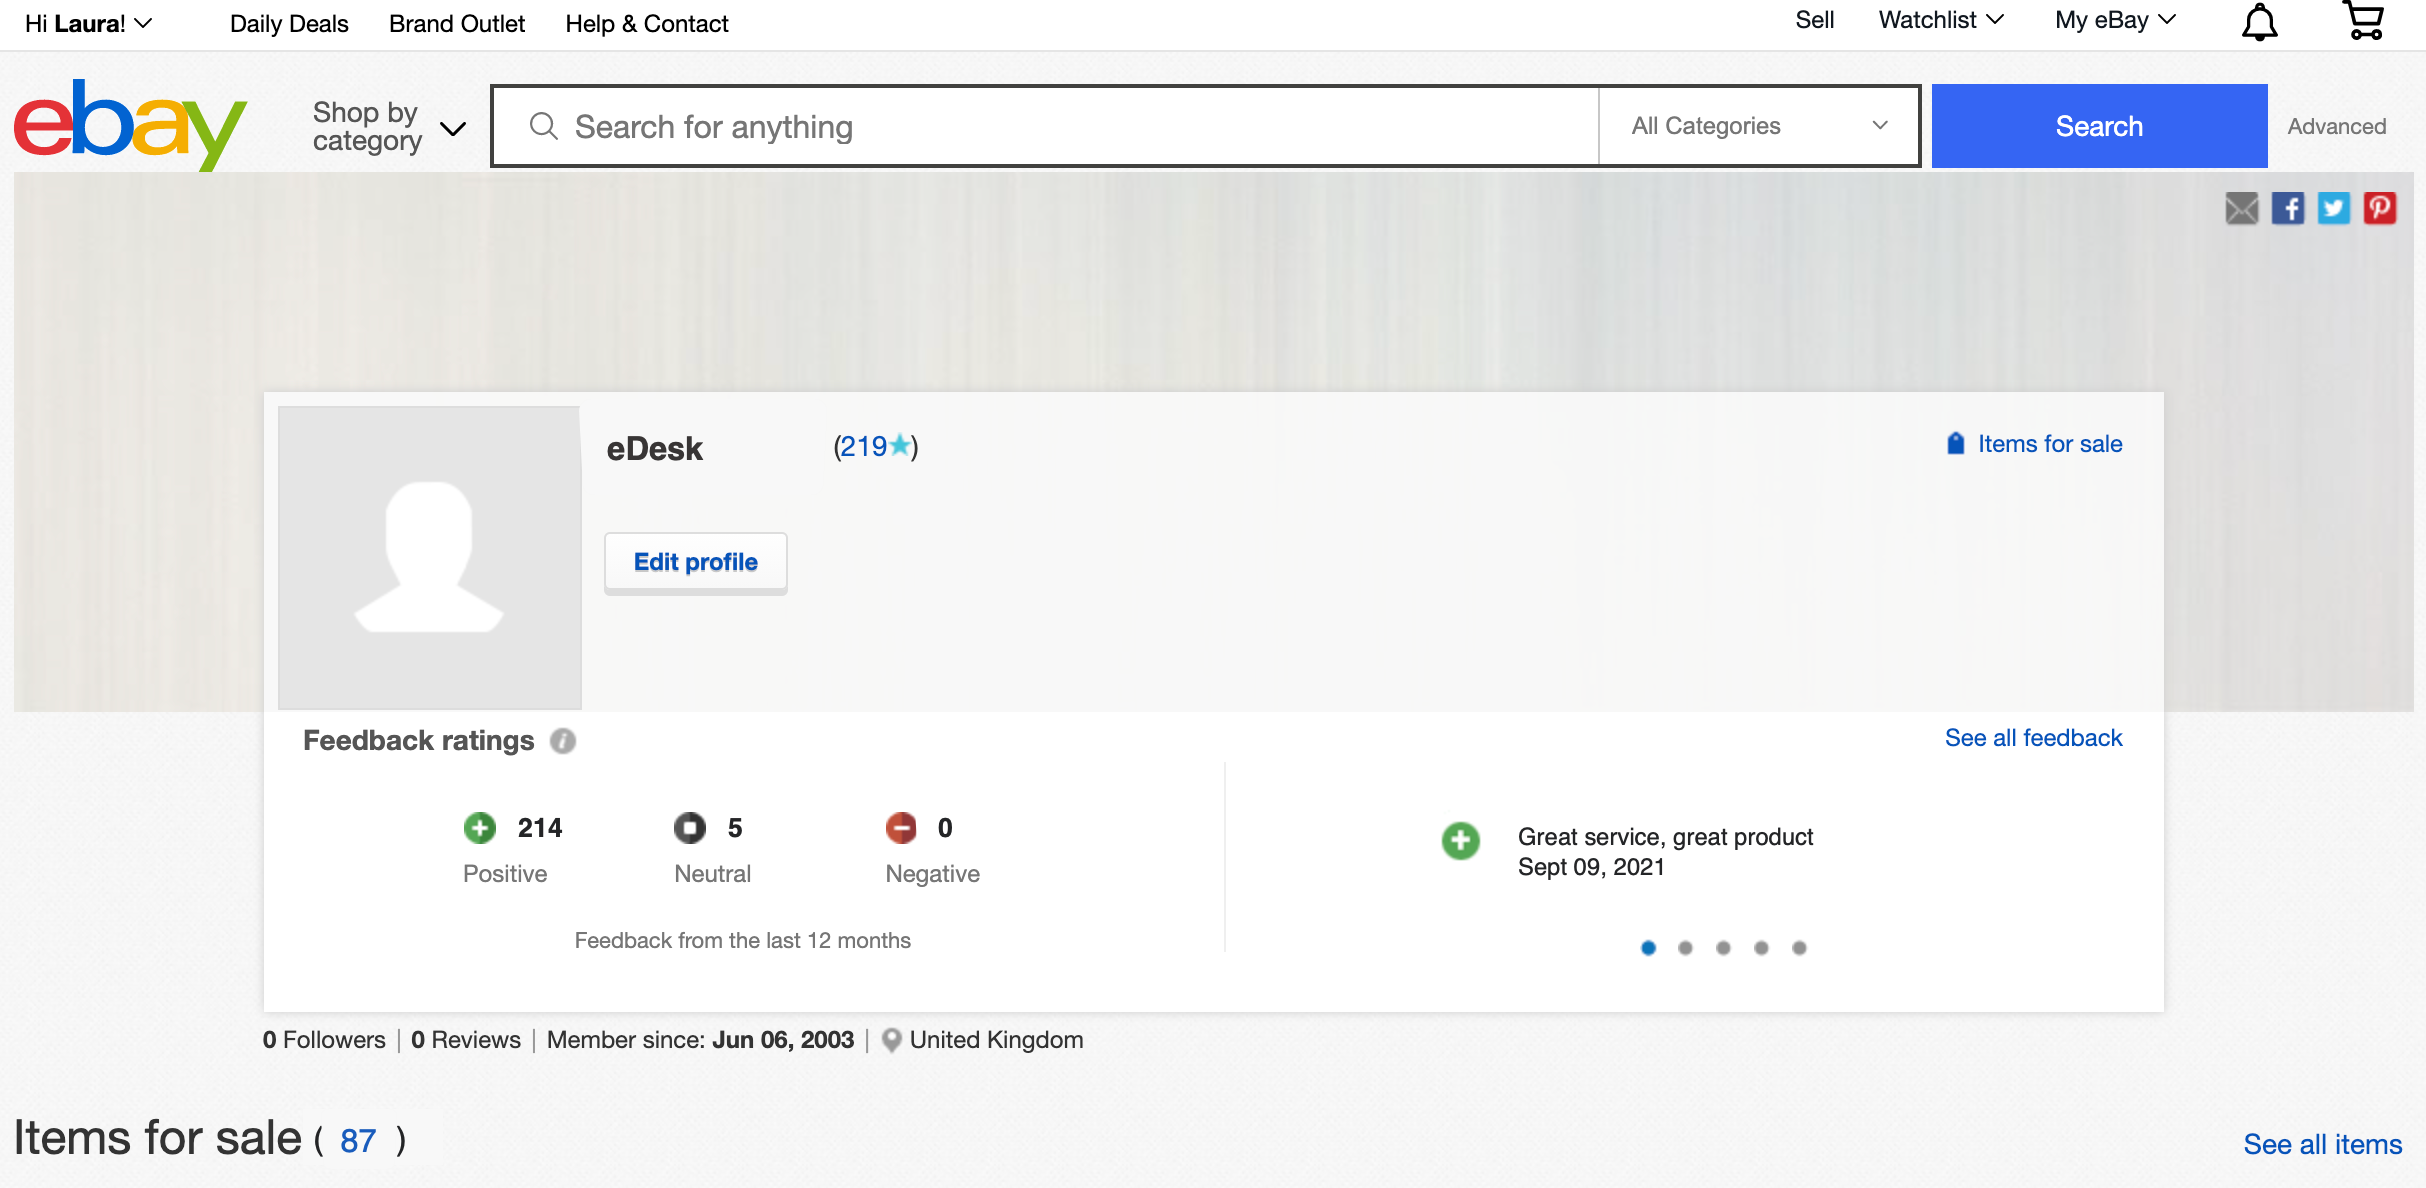Image resolution: width=2426 pixels, height=1188 pixels.
Task: Click the negative feedback icon beside 0
Action: [x=901, y=828]
